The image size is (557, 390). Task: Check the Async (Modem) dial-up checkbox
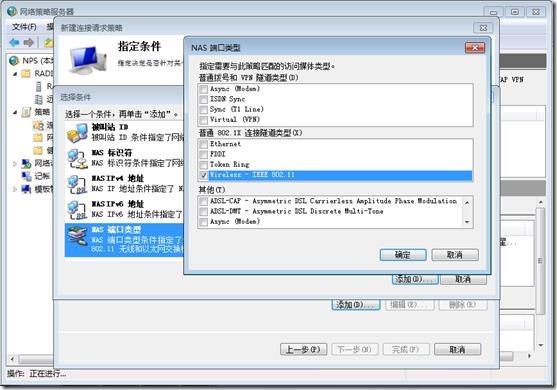tap(204, 89)
